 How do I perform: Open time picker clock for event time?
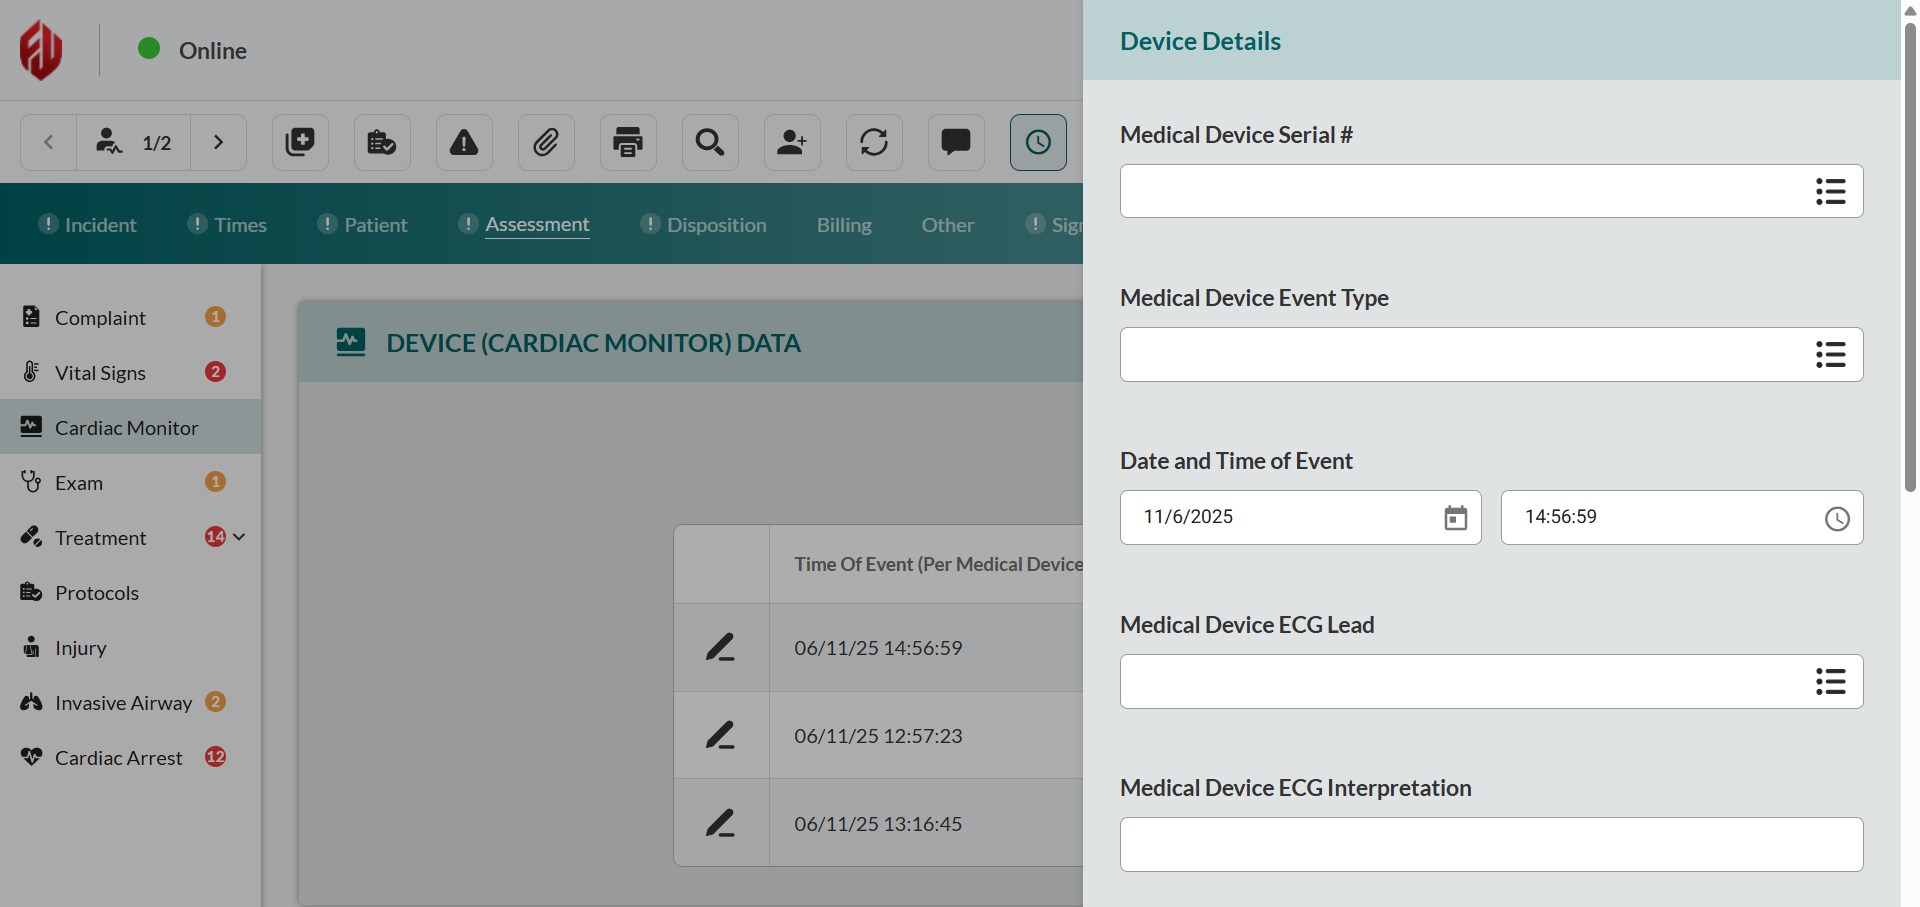coord(1836,518)
